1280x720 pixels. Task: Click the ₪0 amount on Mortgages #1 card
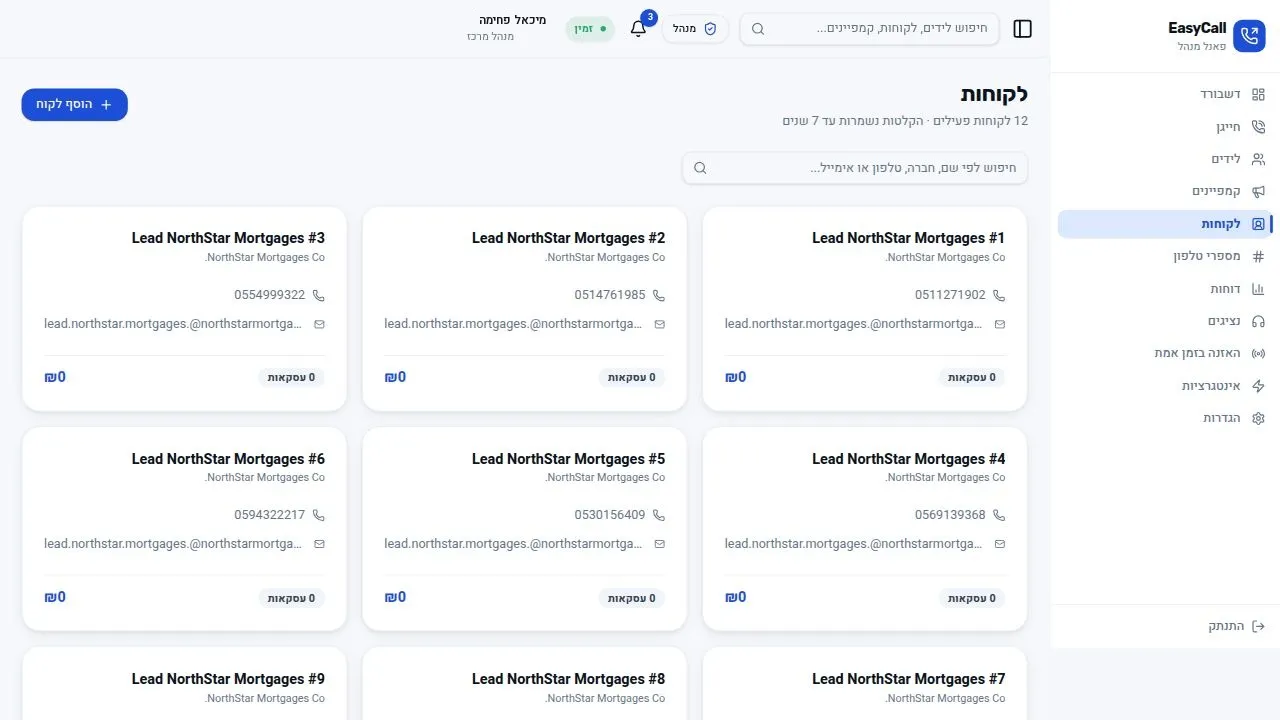[x=735, y=377]
